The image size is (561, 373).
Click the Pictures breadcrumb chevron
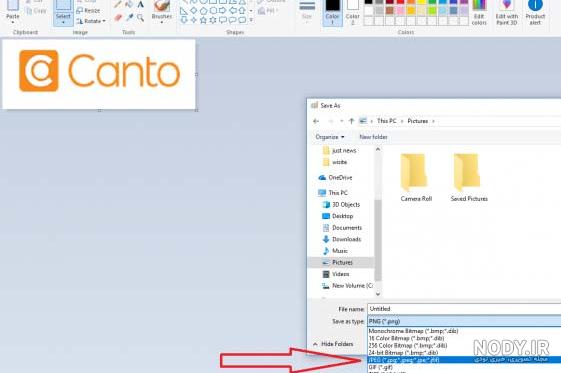click(x=433, y=121)
